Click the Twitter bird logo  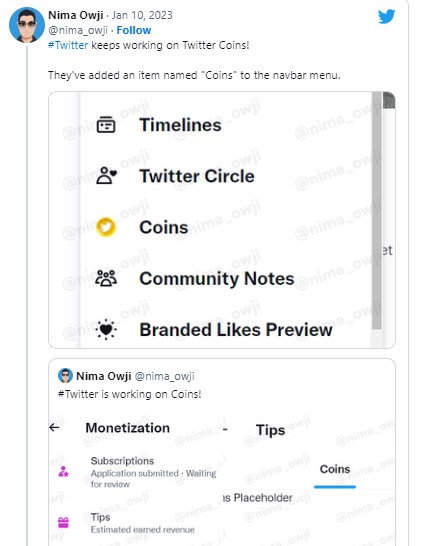click(x=387, y=16)
